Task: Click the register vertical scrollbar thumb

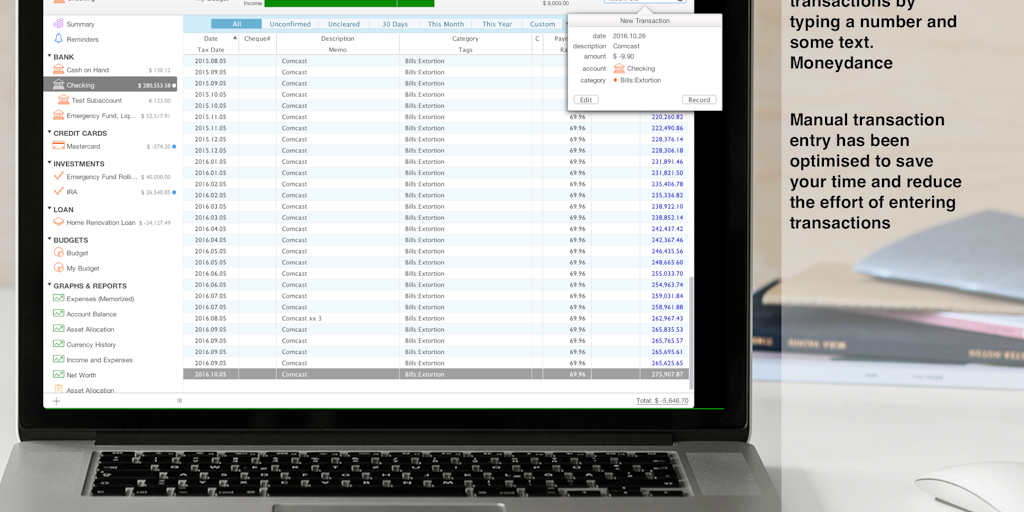Action: click(x=691, y=331)
